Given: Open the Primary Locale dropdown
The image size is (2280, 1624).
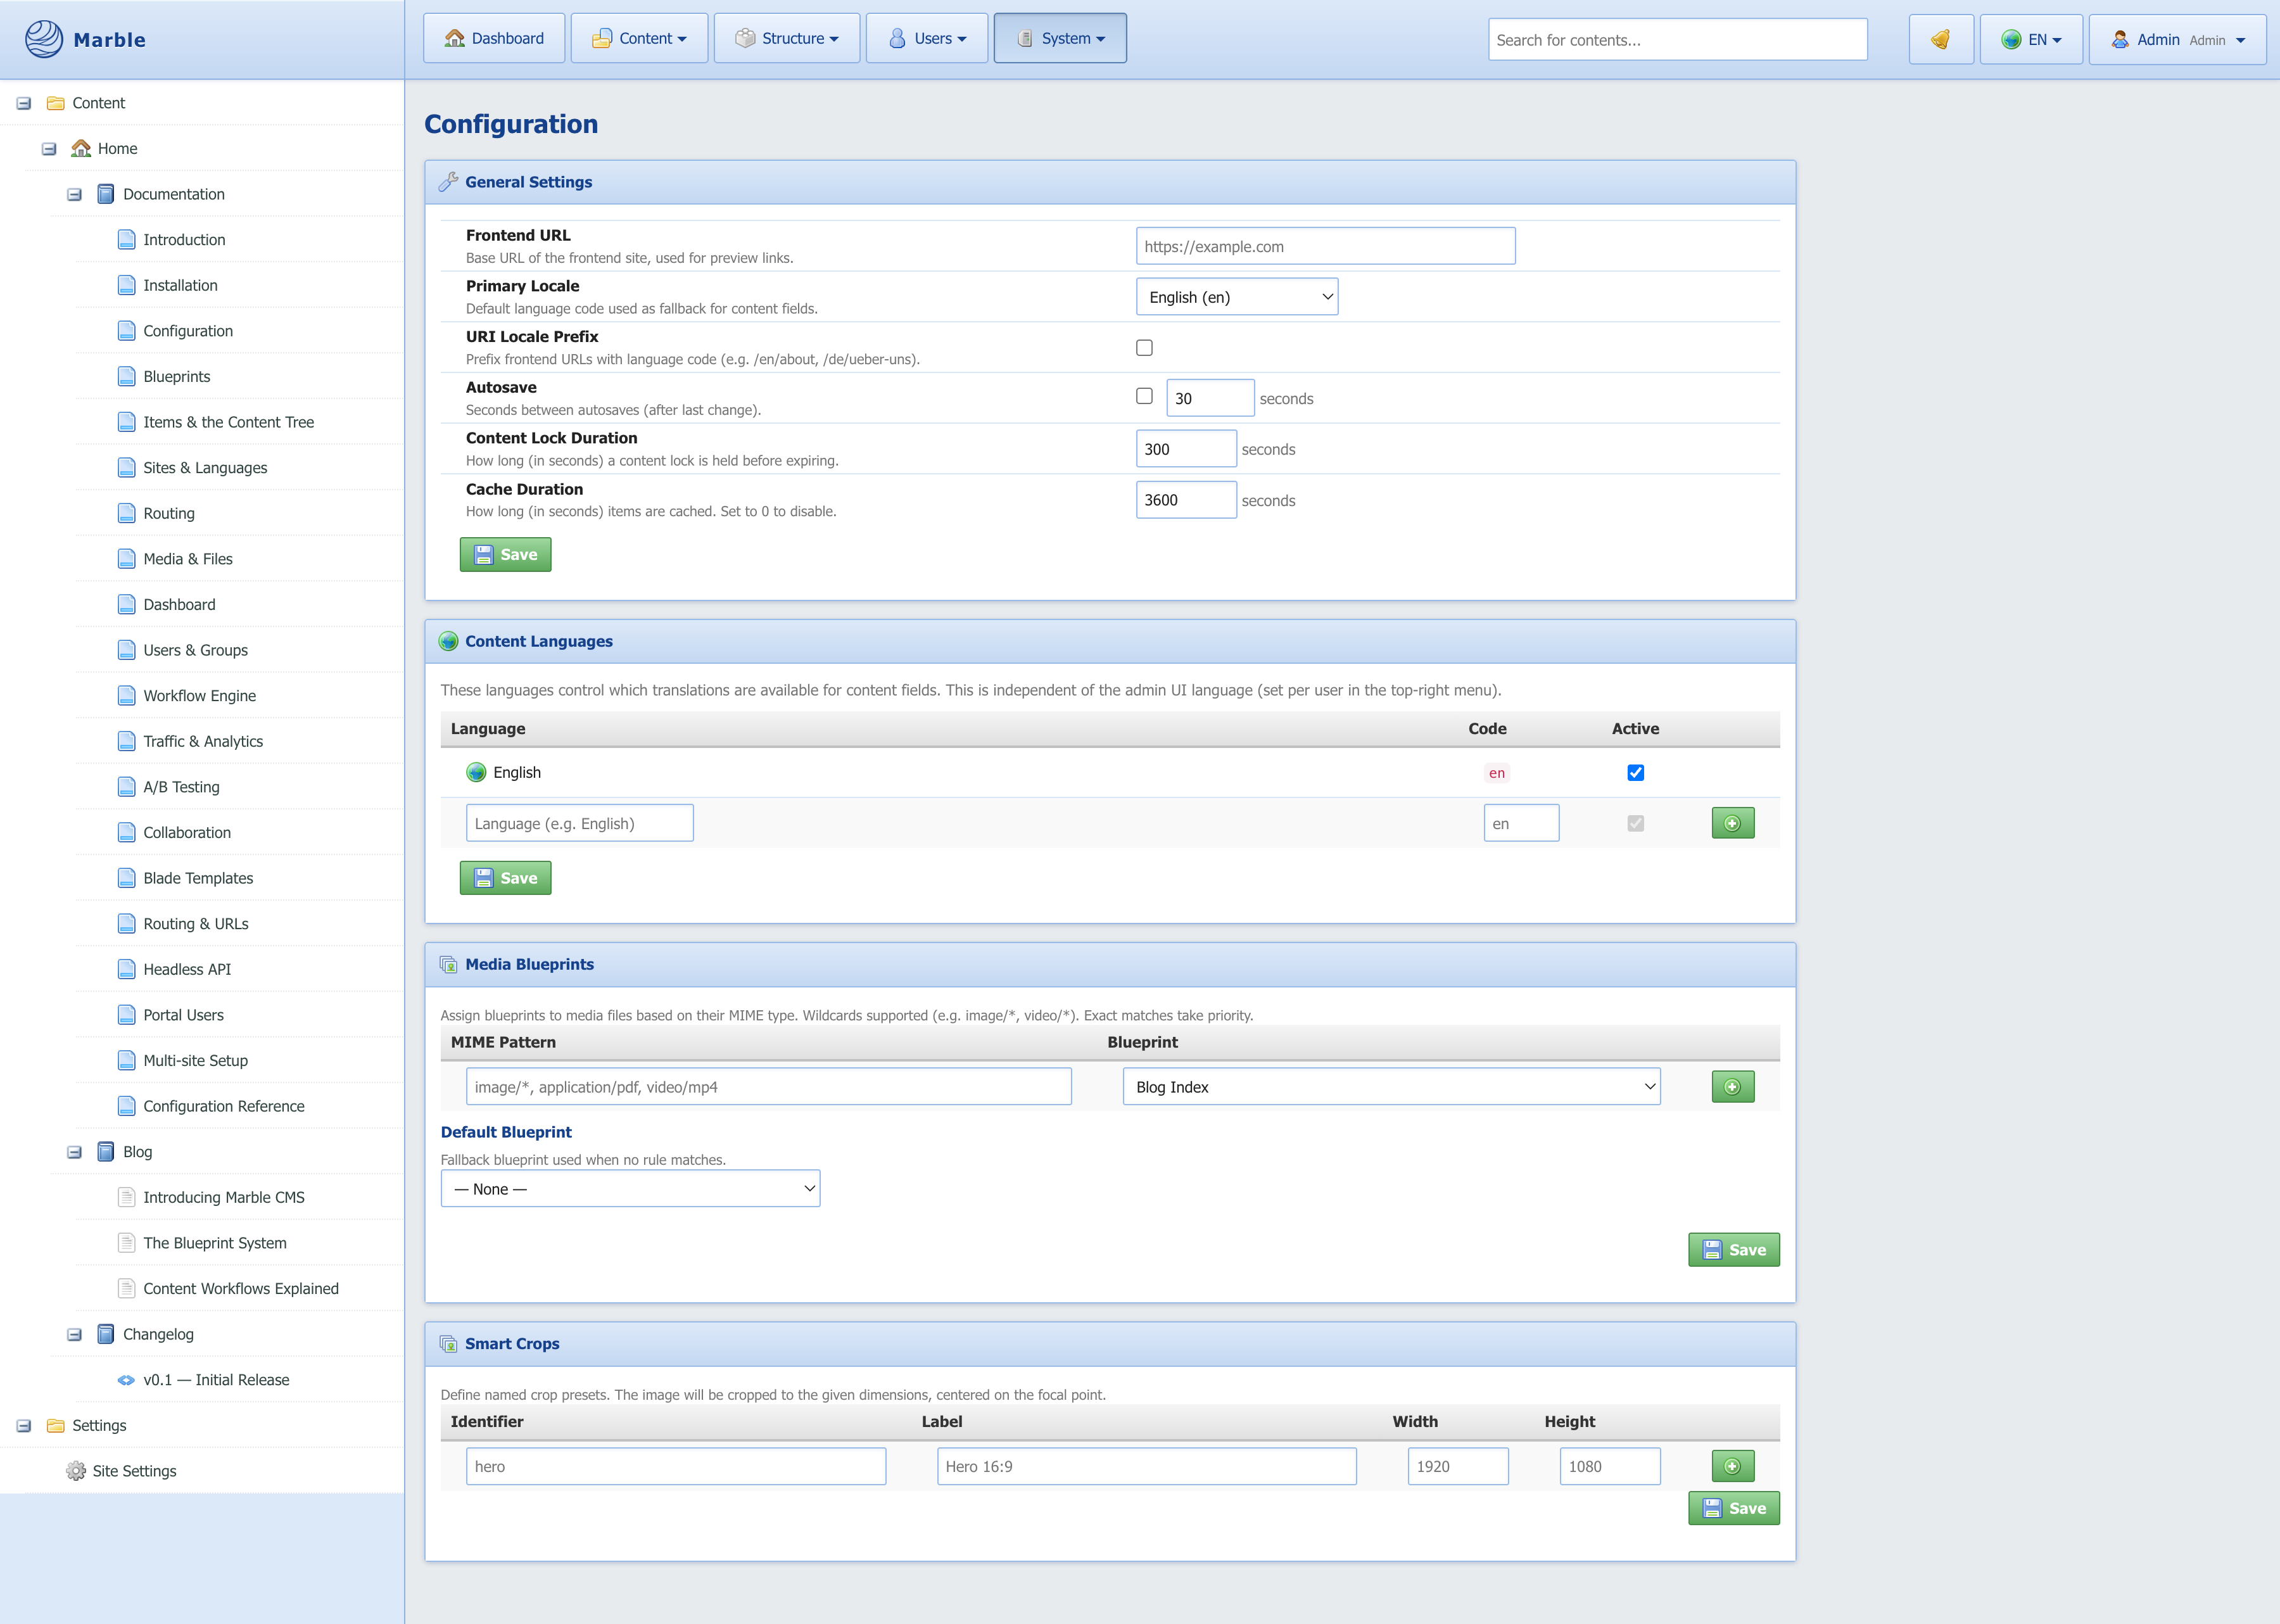Looking at the screenshot, I should click(1236, 297).
